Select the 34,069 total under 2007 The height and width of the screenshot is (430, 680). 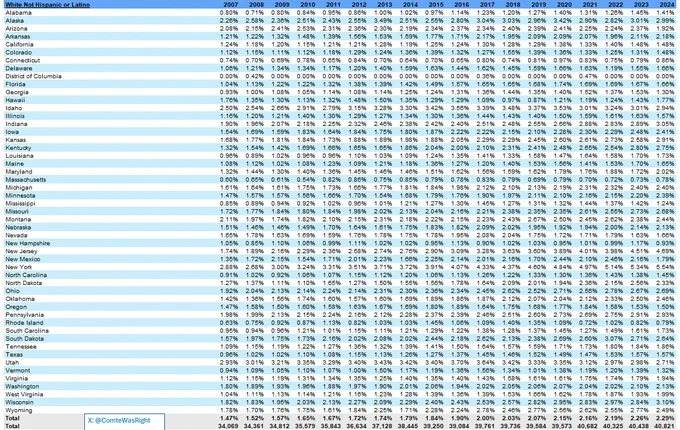pyautogui.click(x=228, y=426)
